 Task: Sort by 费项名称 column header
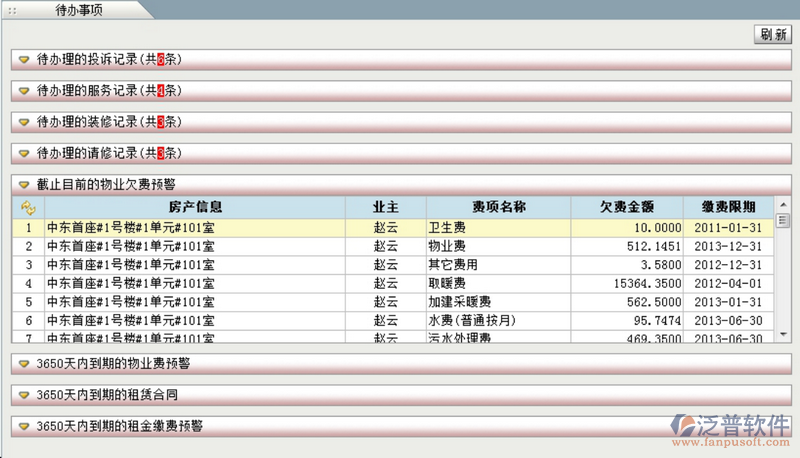click(x=499, y=207)
